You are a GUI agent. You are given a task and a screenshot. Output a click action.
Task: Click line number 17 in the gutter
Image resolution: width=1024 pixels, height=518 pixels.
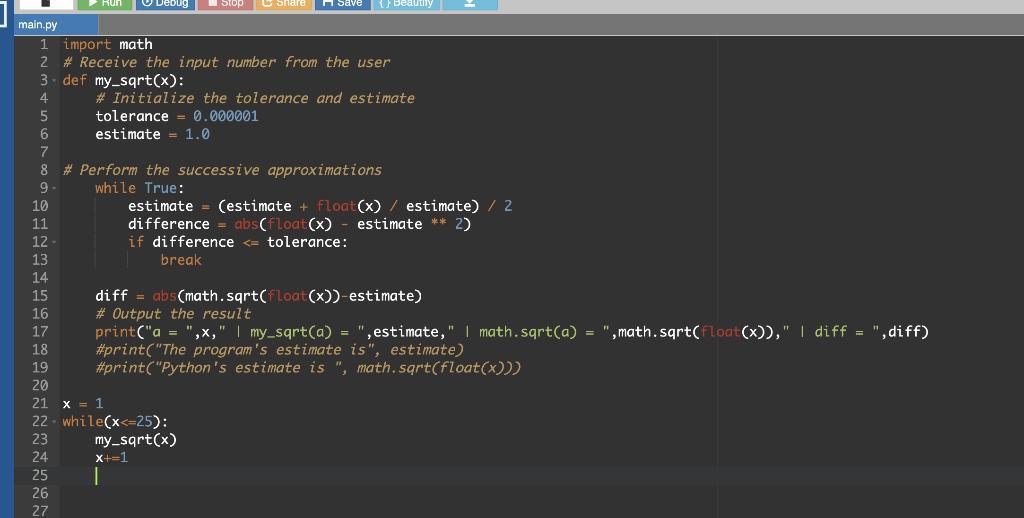tap(40, 332)
